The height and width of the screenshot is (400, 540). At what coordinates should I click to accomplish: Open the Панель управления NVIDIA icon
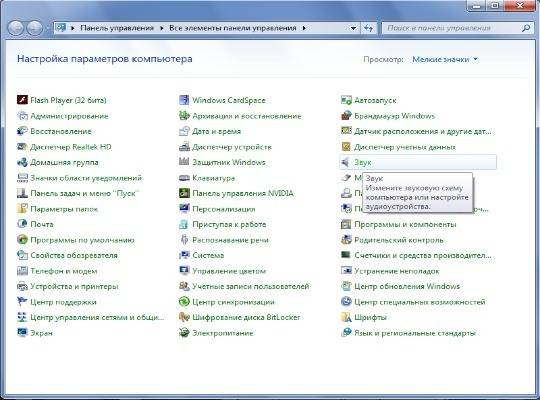[x=184, y=193]
